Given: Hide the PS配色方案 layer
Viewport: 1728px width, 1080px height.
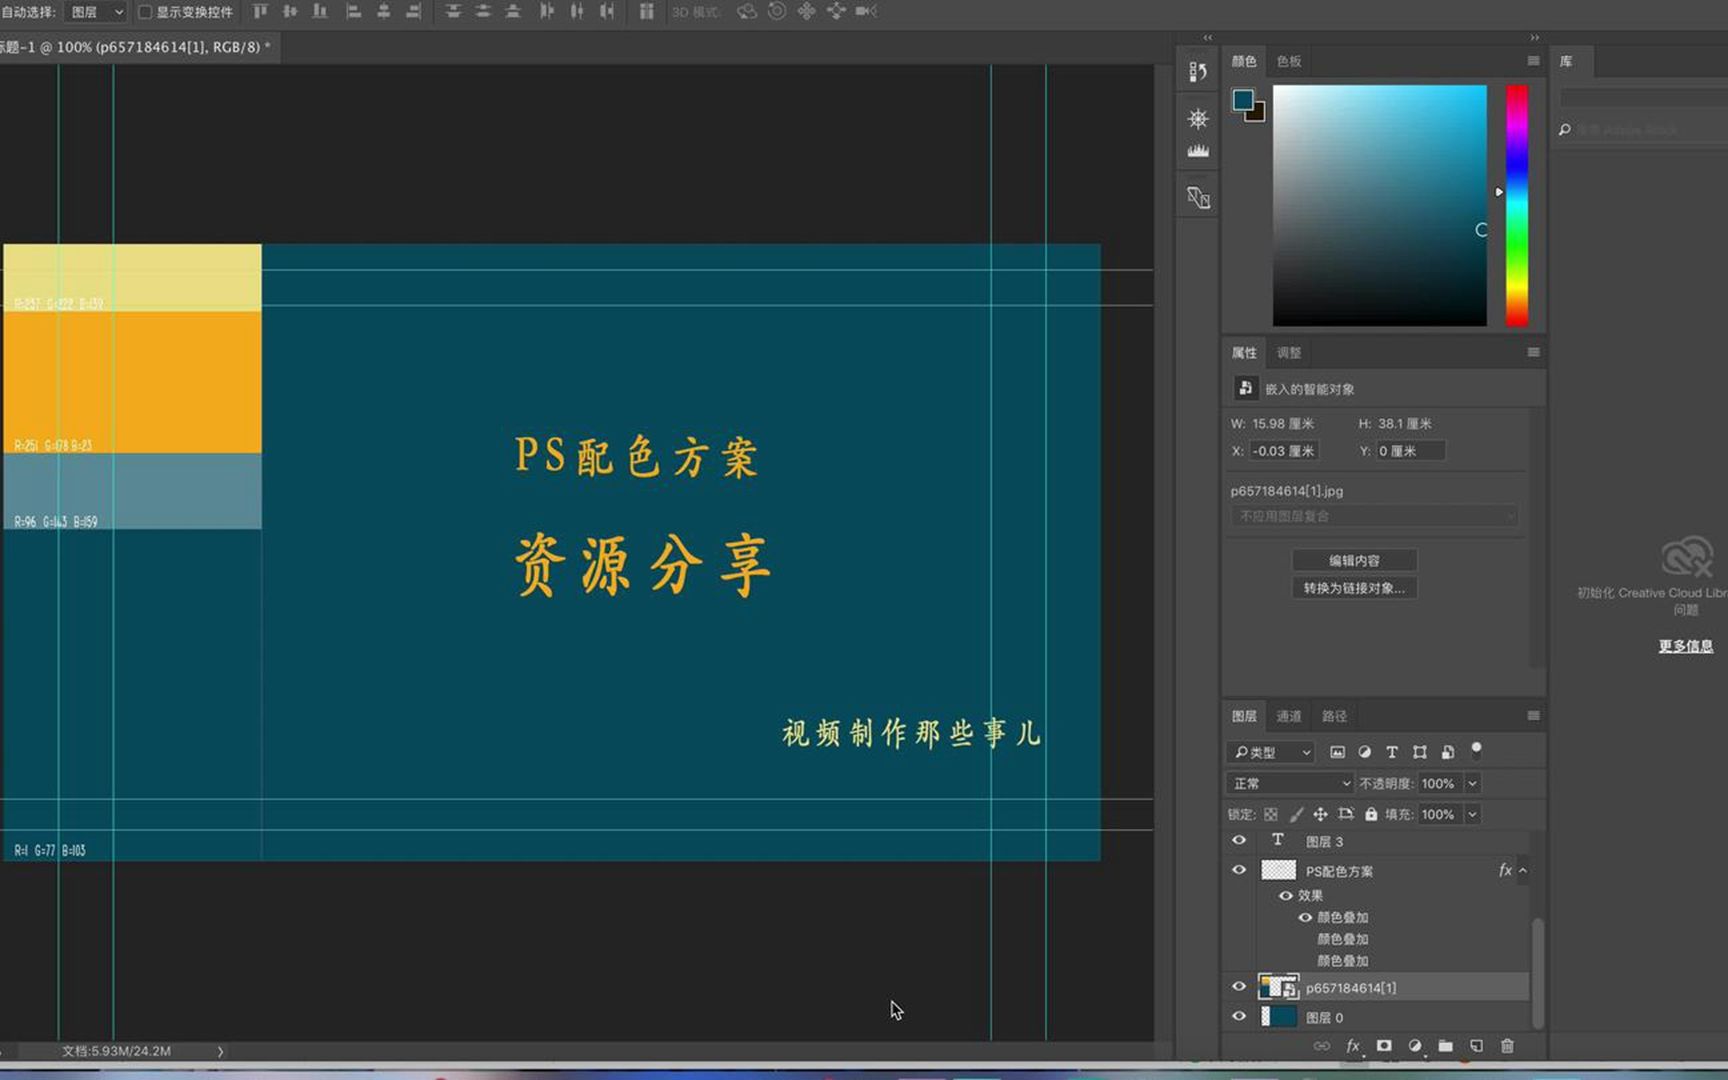Looking at the screenshot, I should [x=1239, y=870].
